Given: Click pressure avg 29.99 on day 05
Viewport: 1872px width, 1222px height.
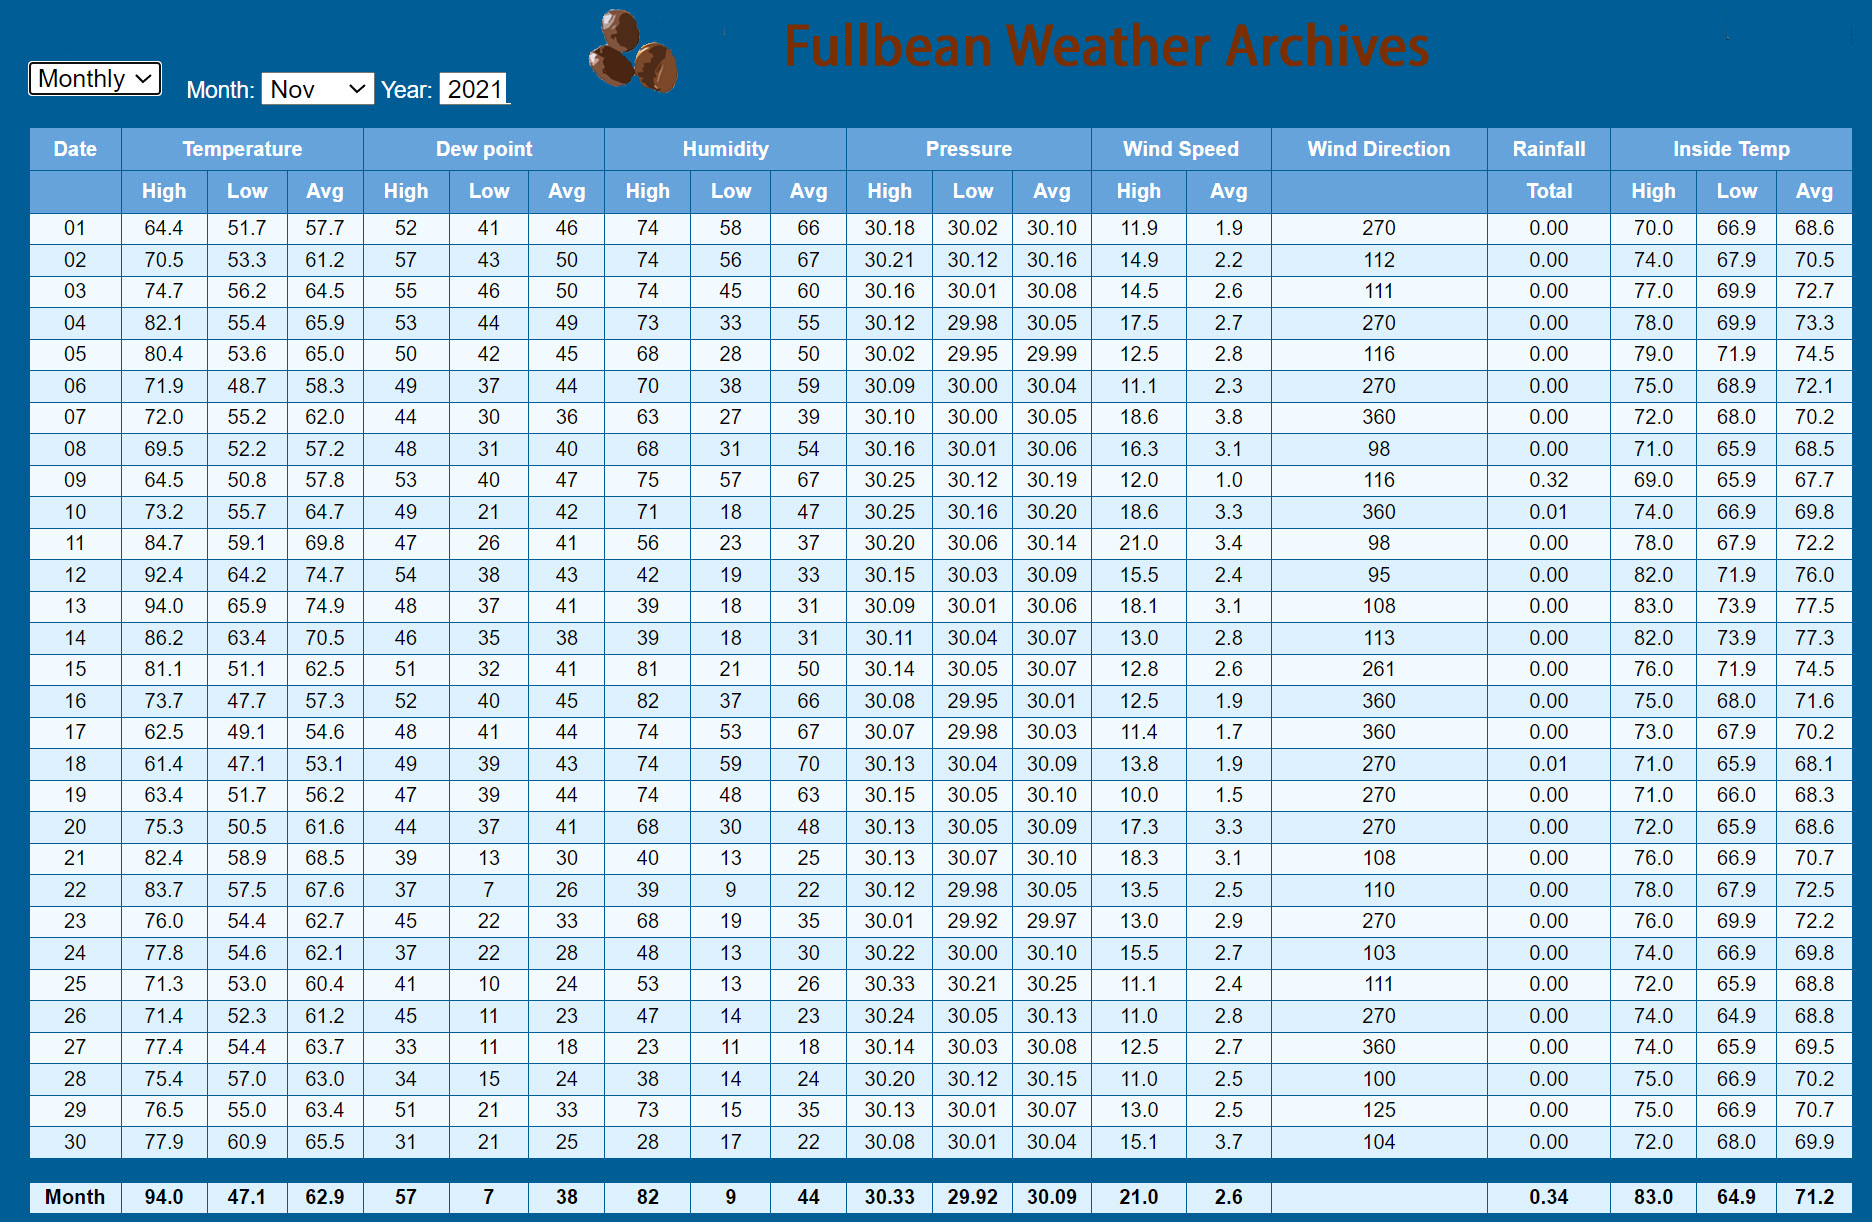Looking at the screenshot, I should [1052, 354].
